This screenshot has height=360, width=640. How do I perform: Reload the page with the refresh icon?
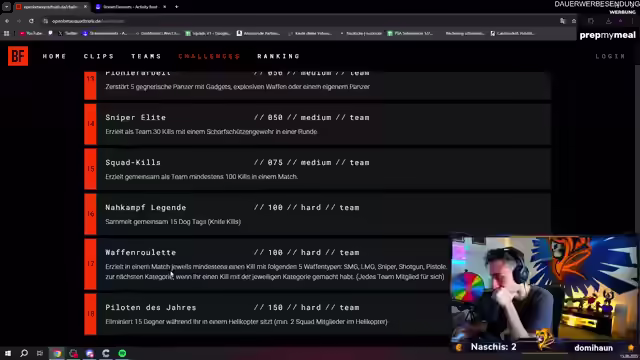click(31, 21)
